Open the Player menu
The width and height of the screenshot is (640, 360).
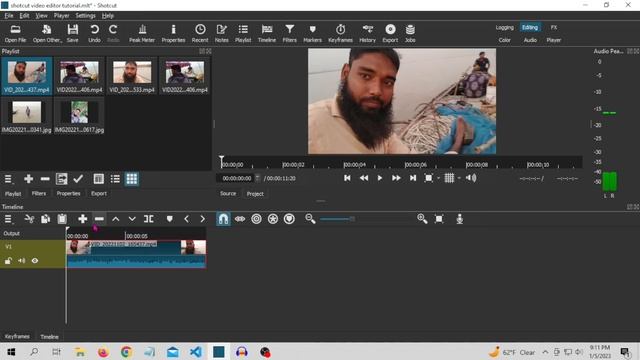coord(62,16)
